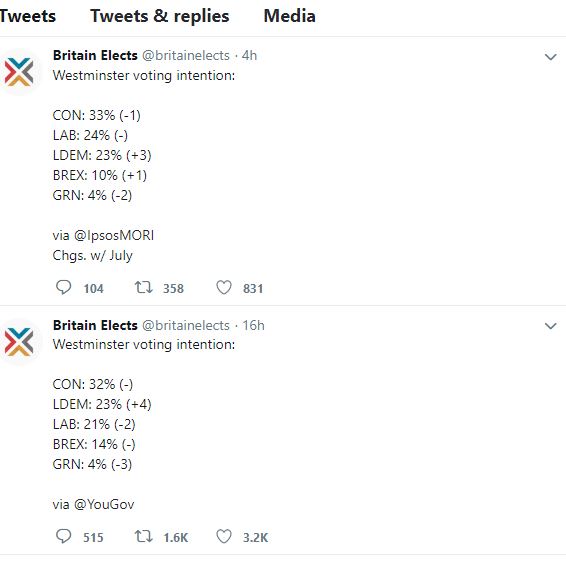Reply to the YouGov poll tweet
This screenshot has height=564, width=566.
coord(64,536)
